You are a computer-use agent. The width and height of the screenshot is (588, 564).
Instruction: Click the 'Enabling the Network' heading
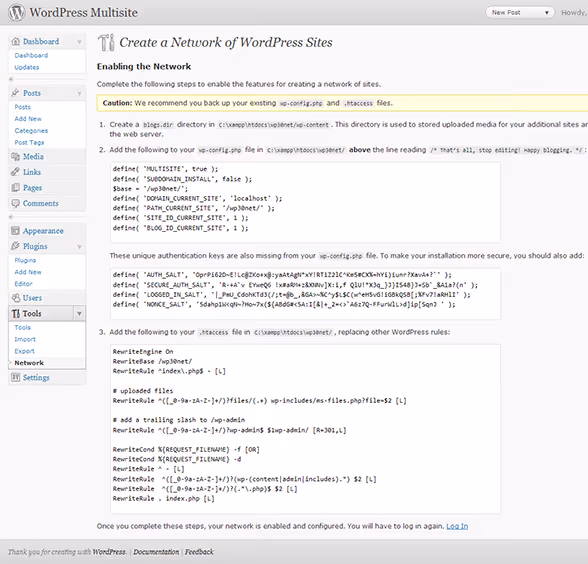(x=144, y=66)
